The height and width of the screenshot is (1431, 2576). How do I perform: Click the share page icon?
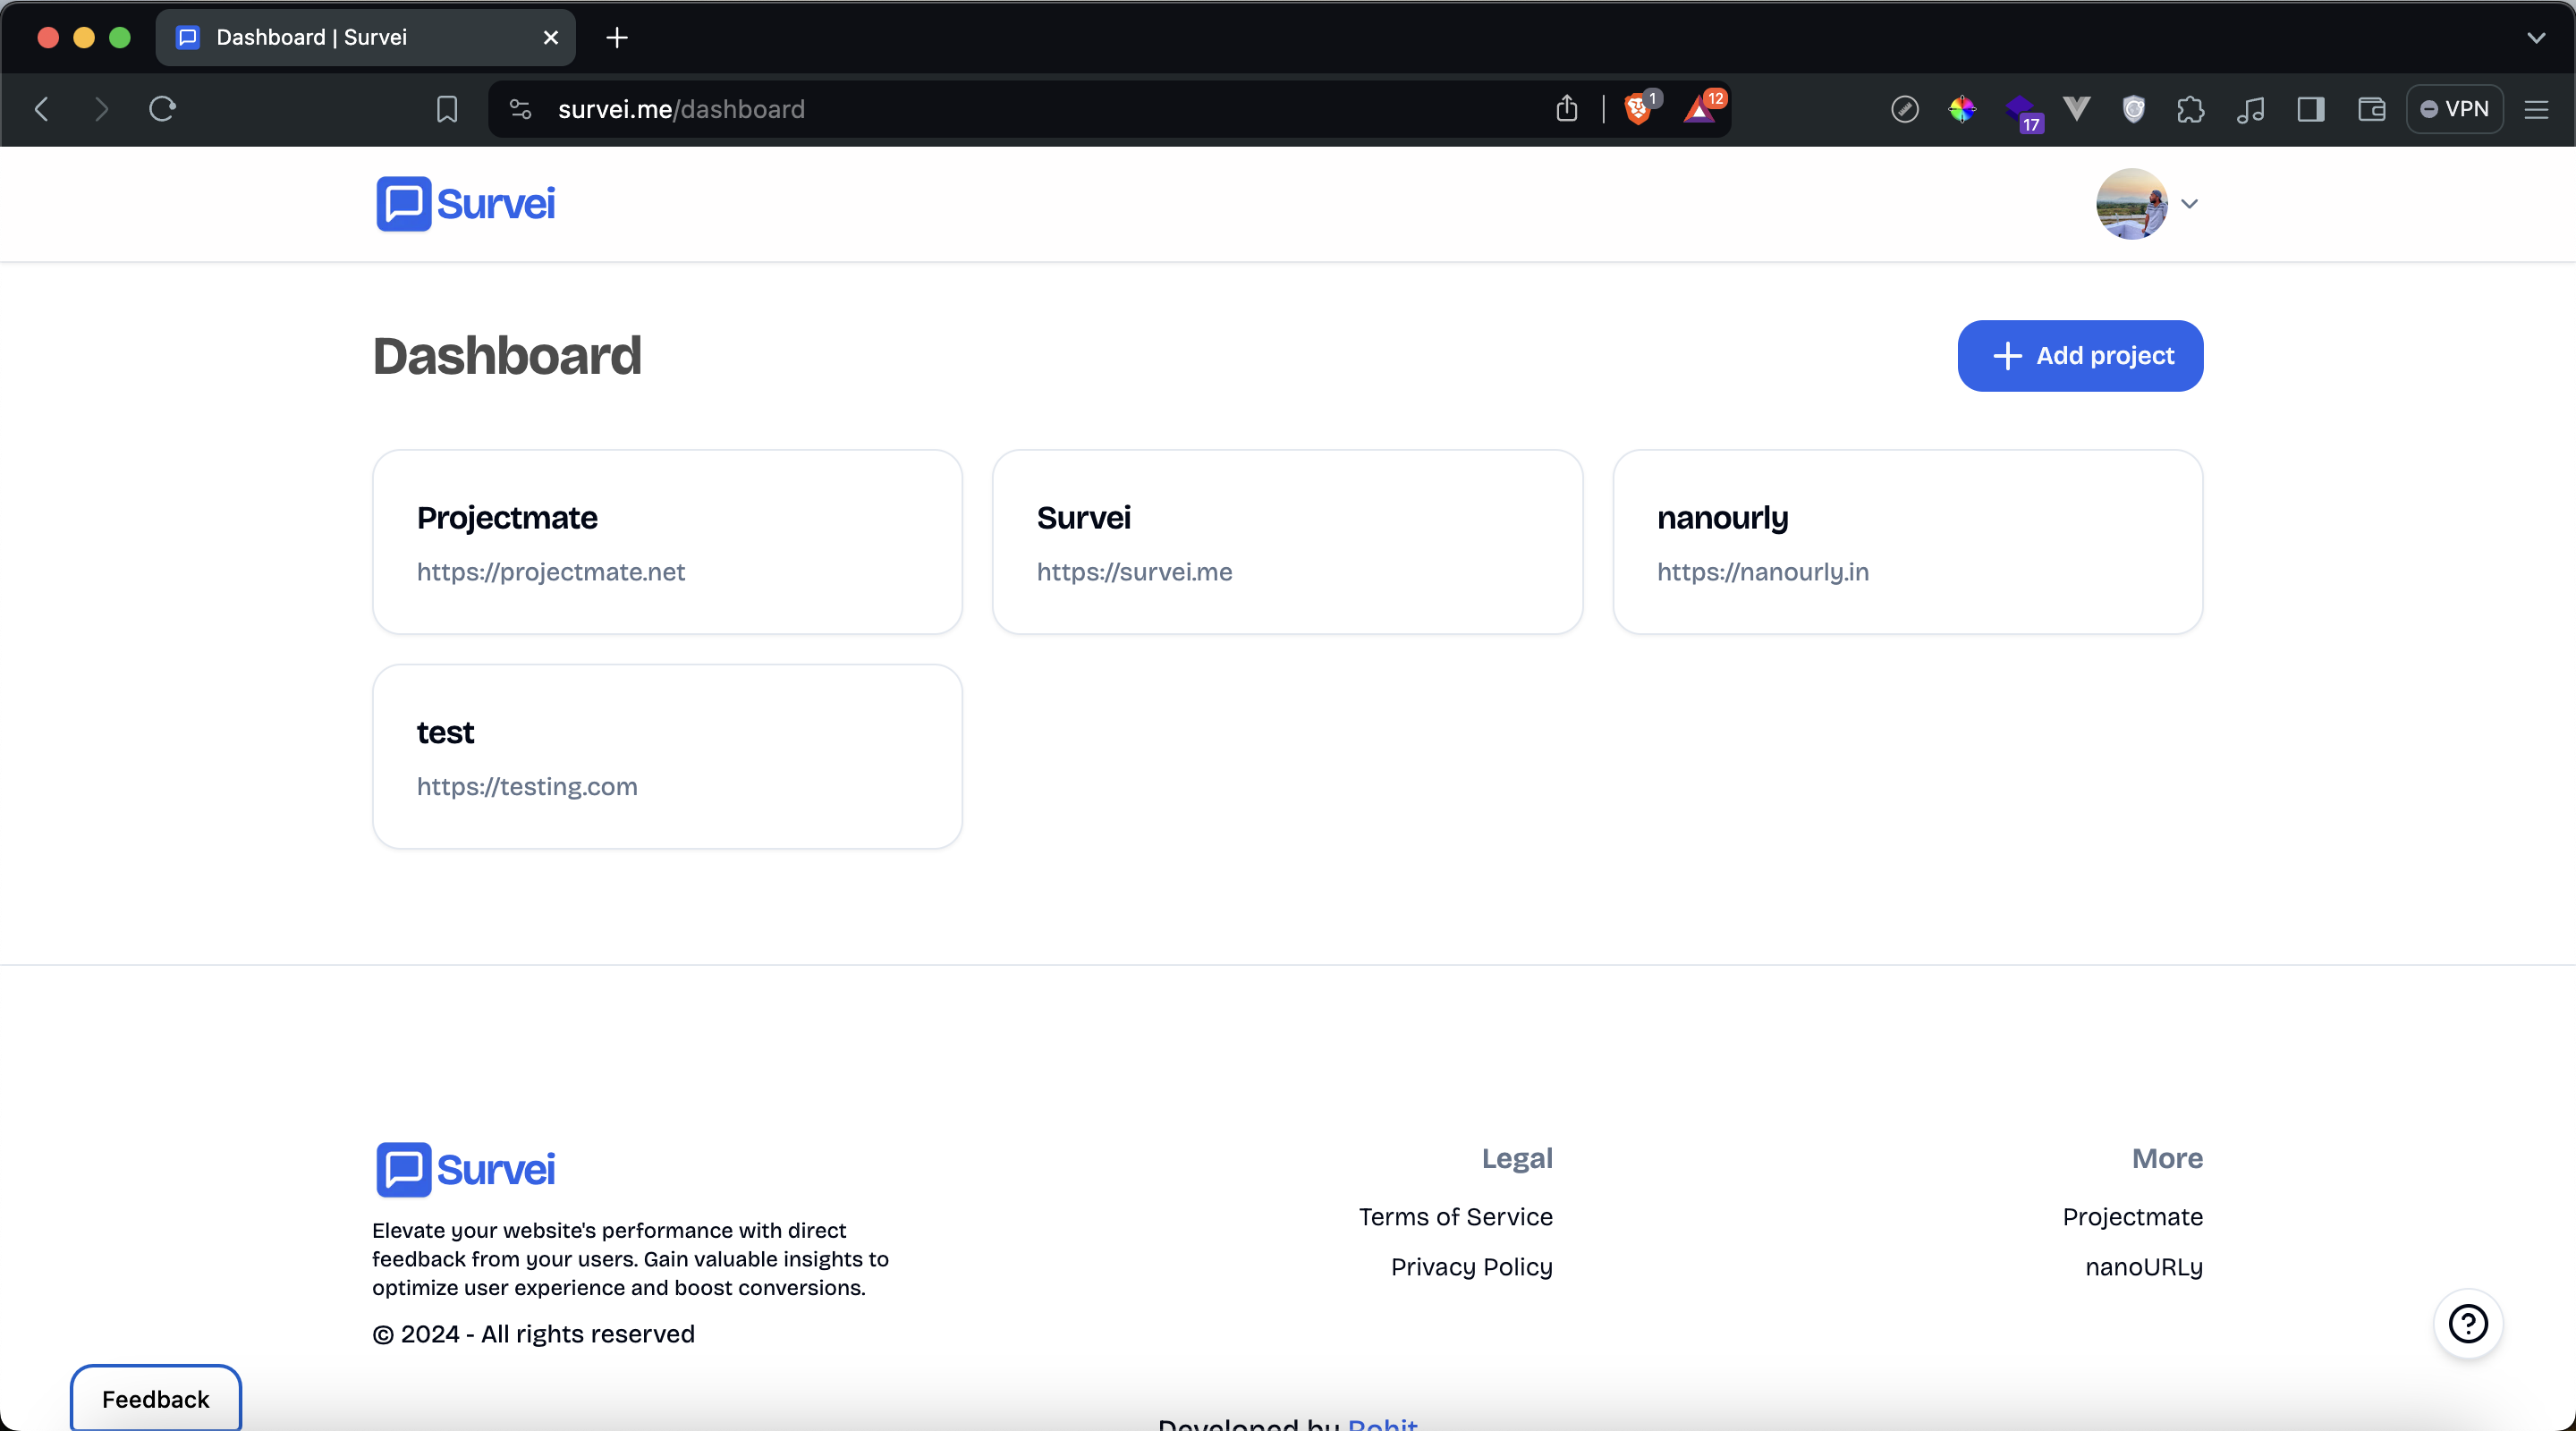click(1567, 108)
